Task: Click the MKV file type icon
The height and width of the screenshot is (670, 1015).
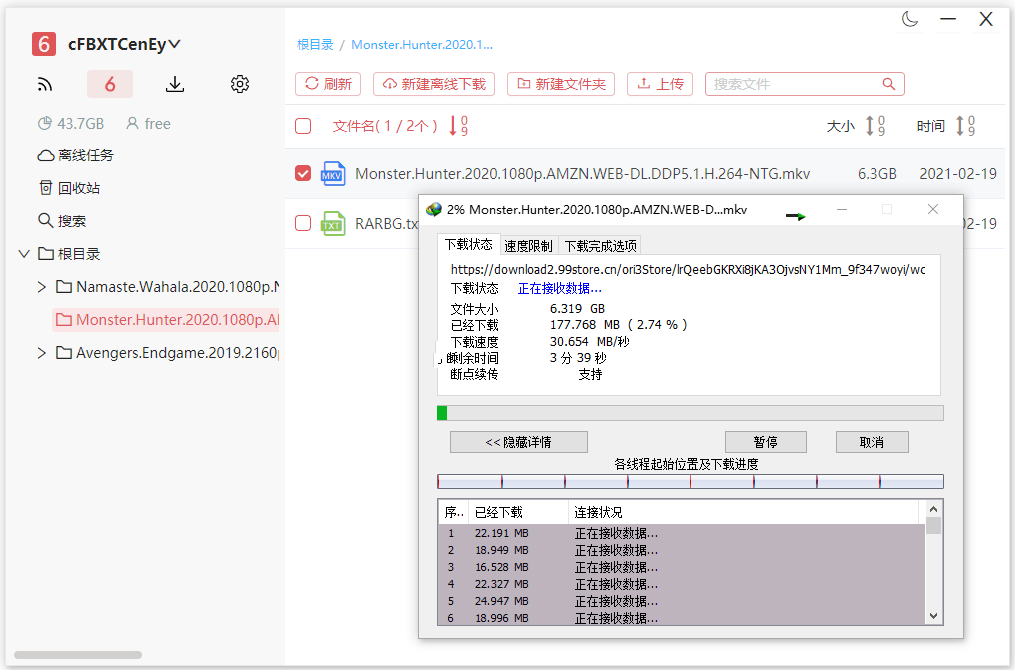Action: click(333, 173)
